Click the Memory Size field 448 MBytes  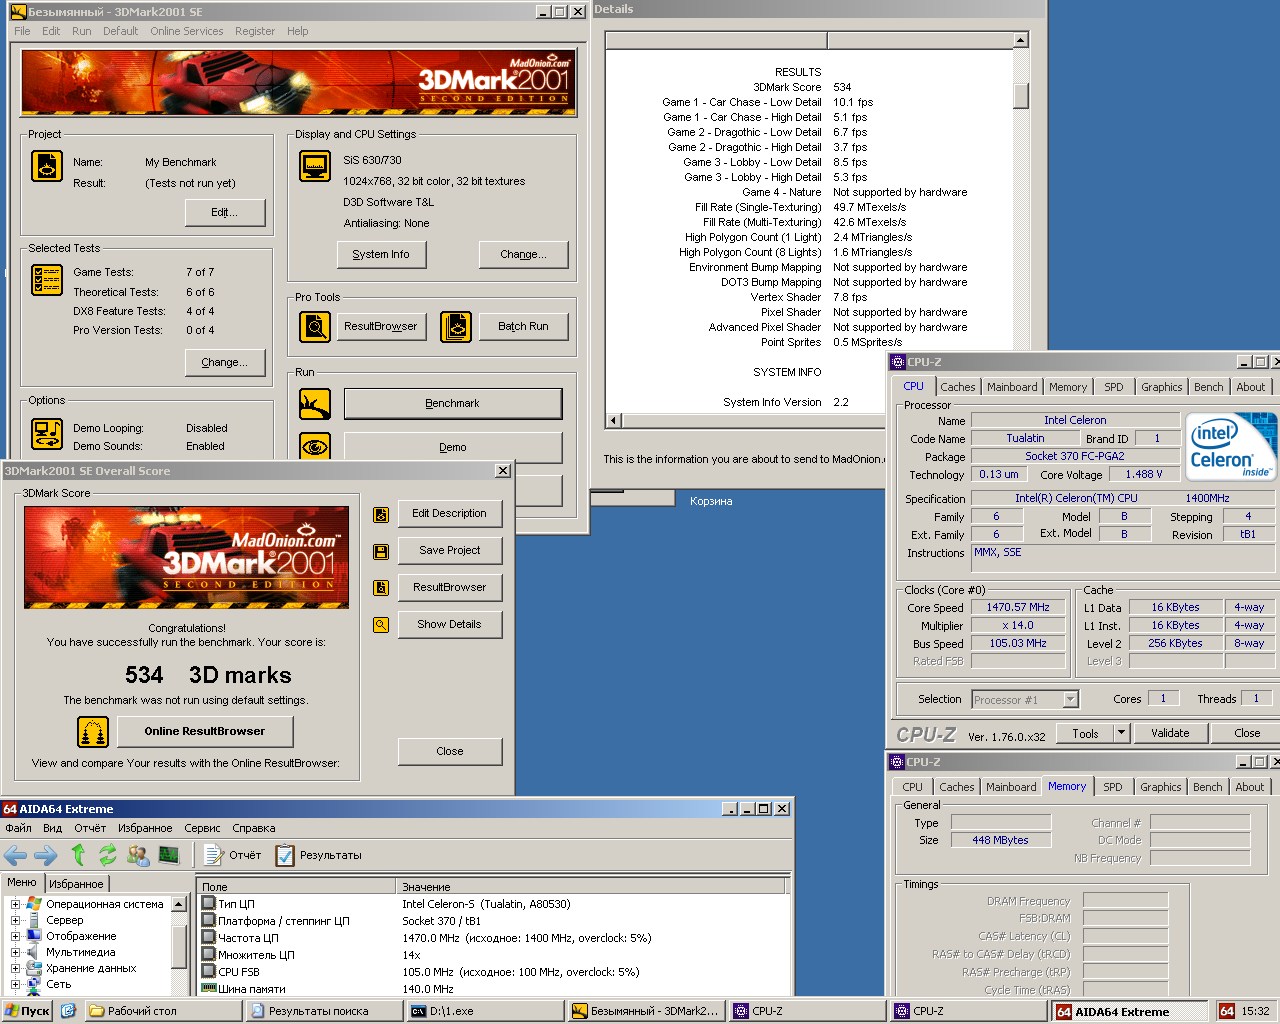(1000, 840)
